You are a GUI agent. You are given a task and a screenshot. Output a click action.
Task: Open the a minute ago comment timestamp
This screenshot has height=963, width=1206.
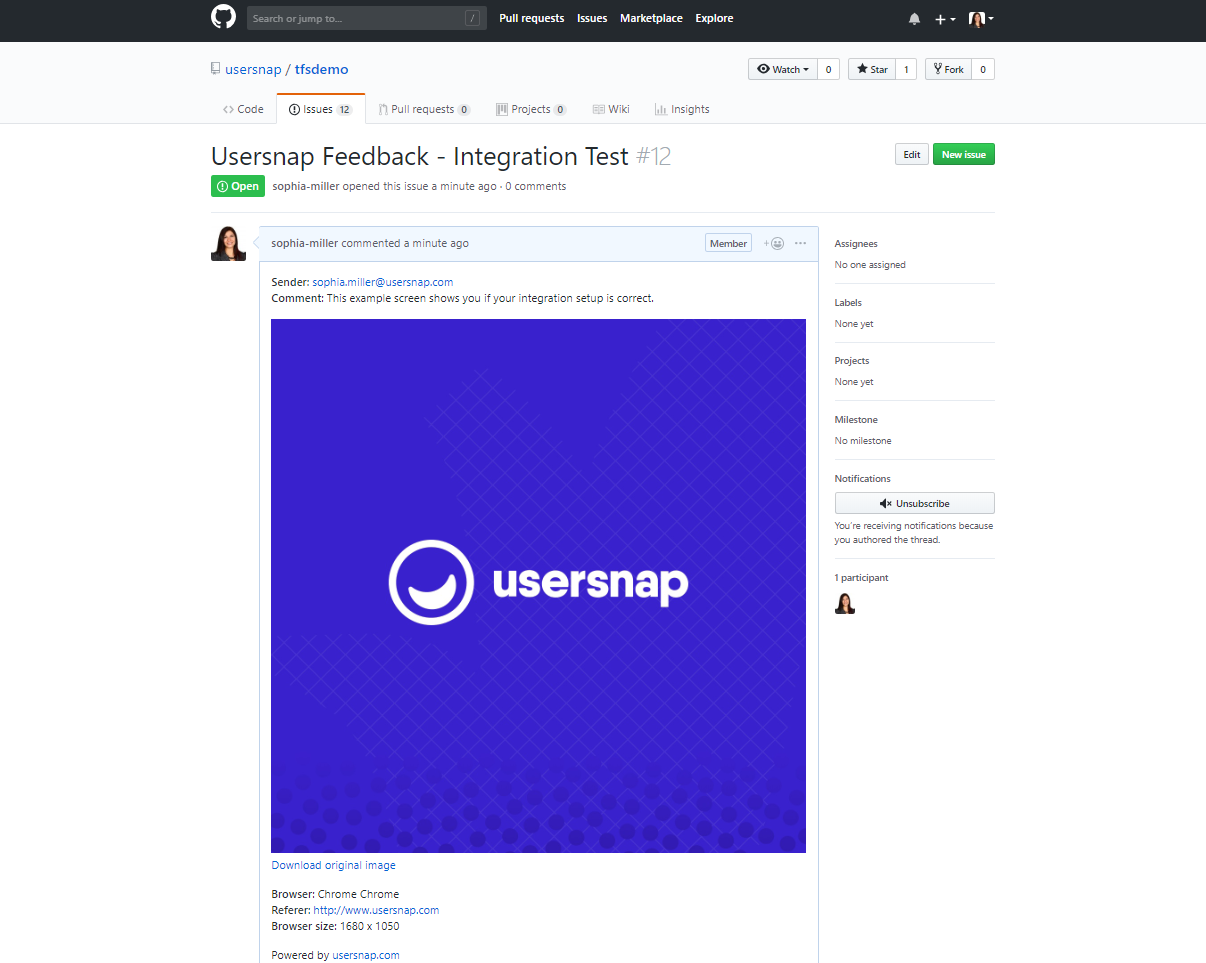pyautogui.click(x=436, y=243)
